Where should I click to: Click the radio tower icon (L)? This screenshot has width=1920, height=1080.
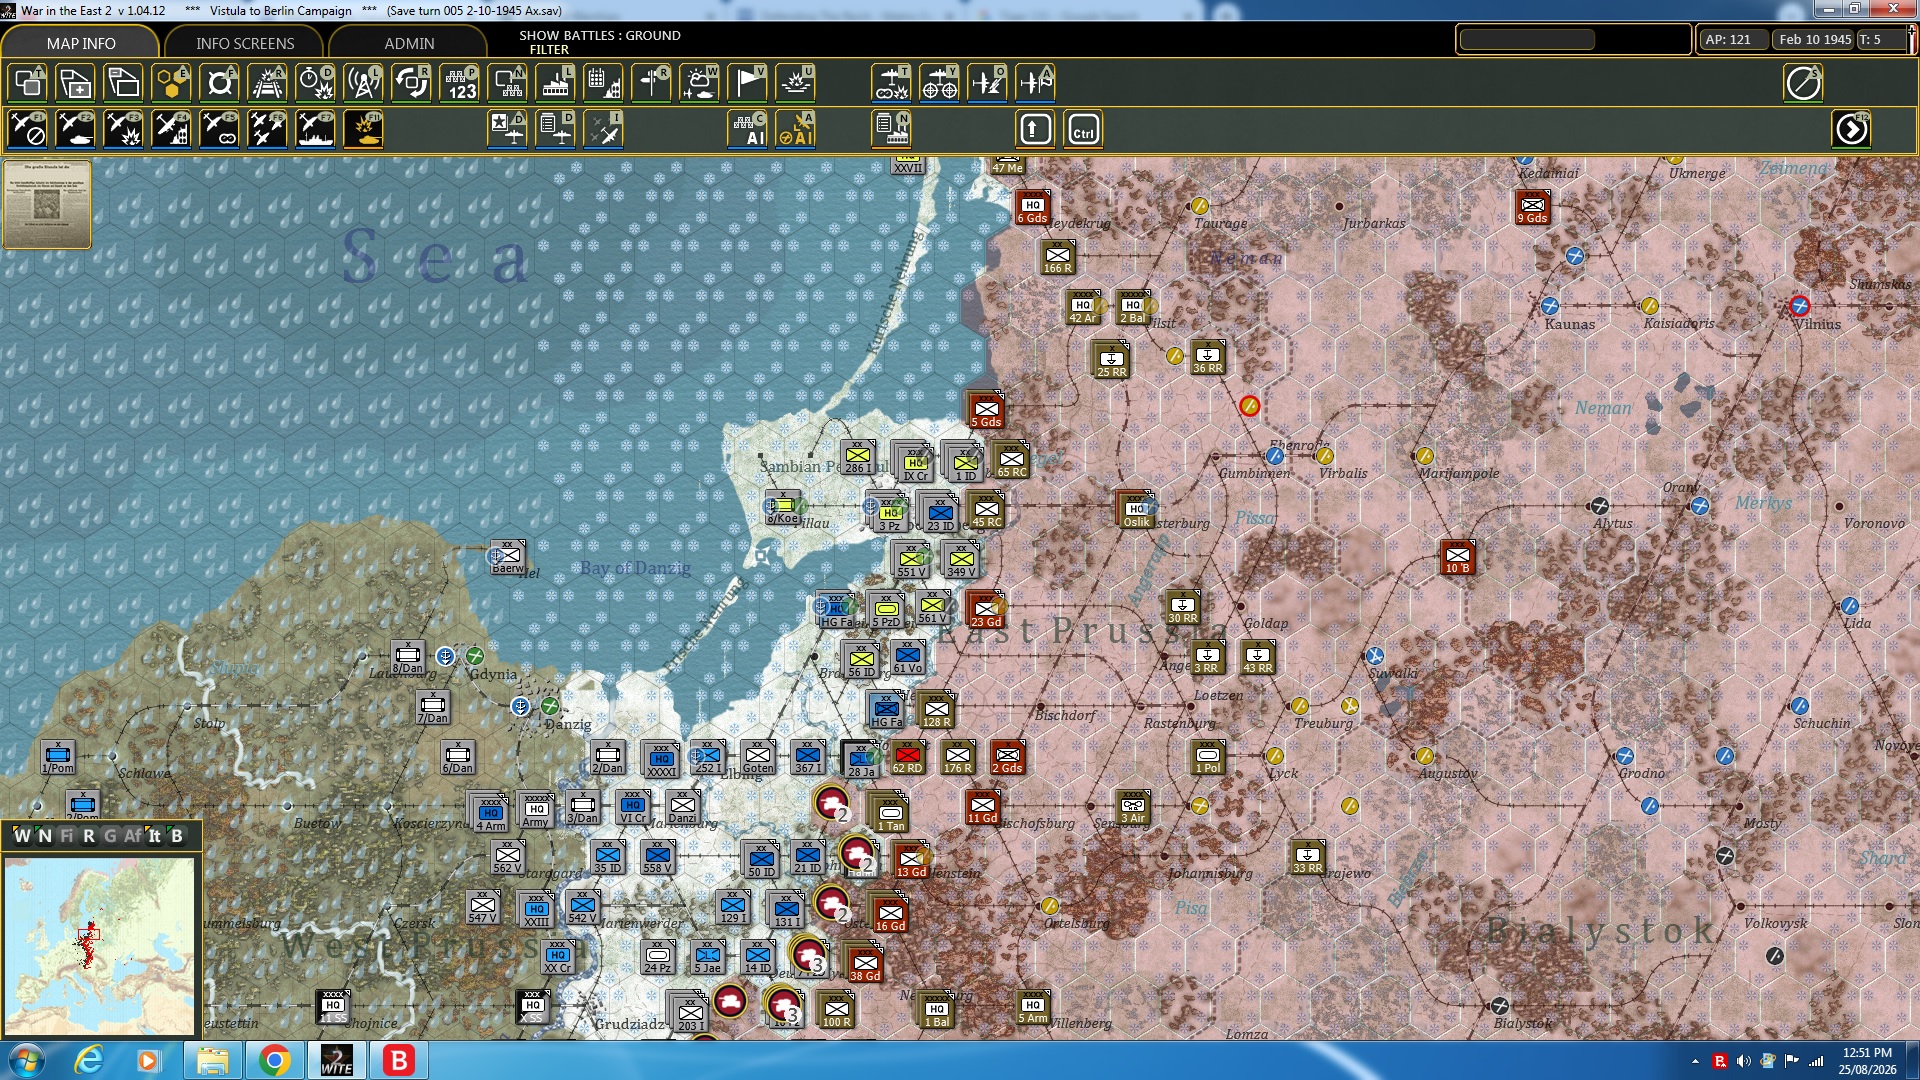pos(364,83)
